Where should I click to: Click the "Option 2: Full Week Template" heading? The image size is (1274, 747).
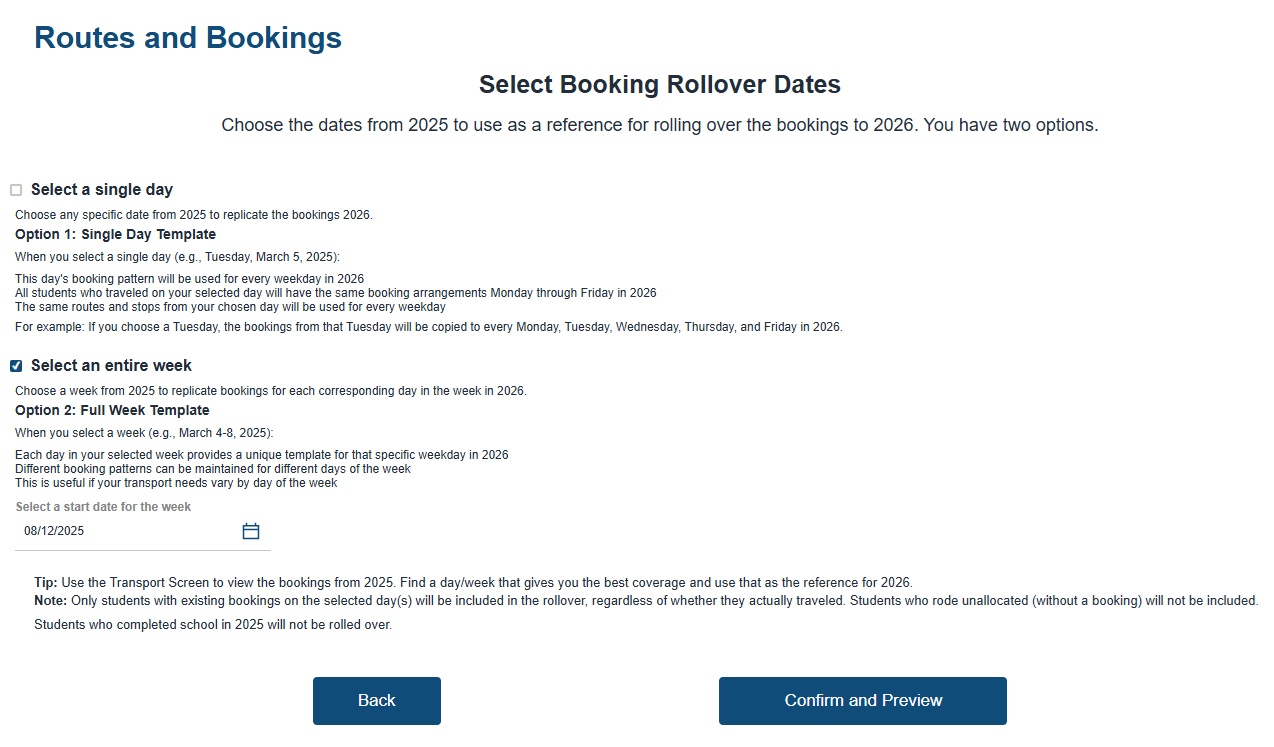pos(112,411)
